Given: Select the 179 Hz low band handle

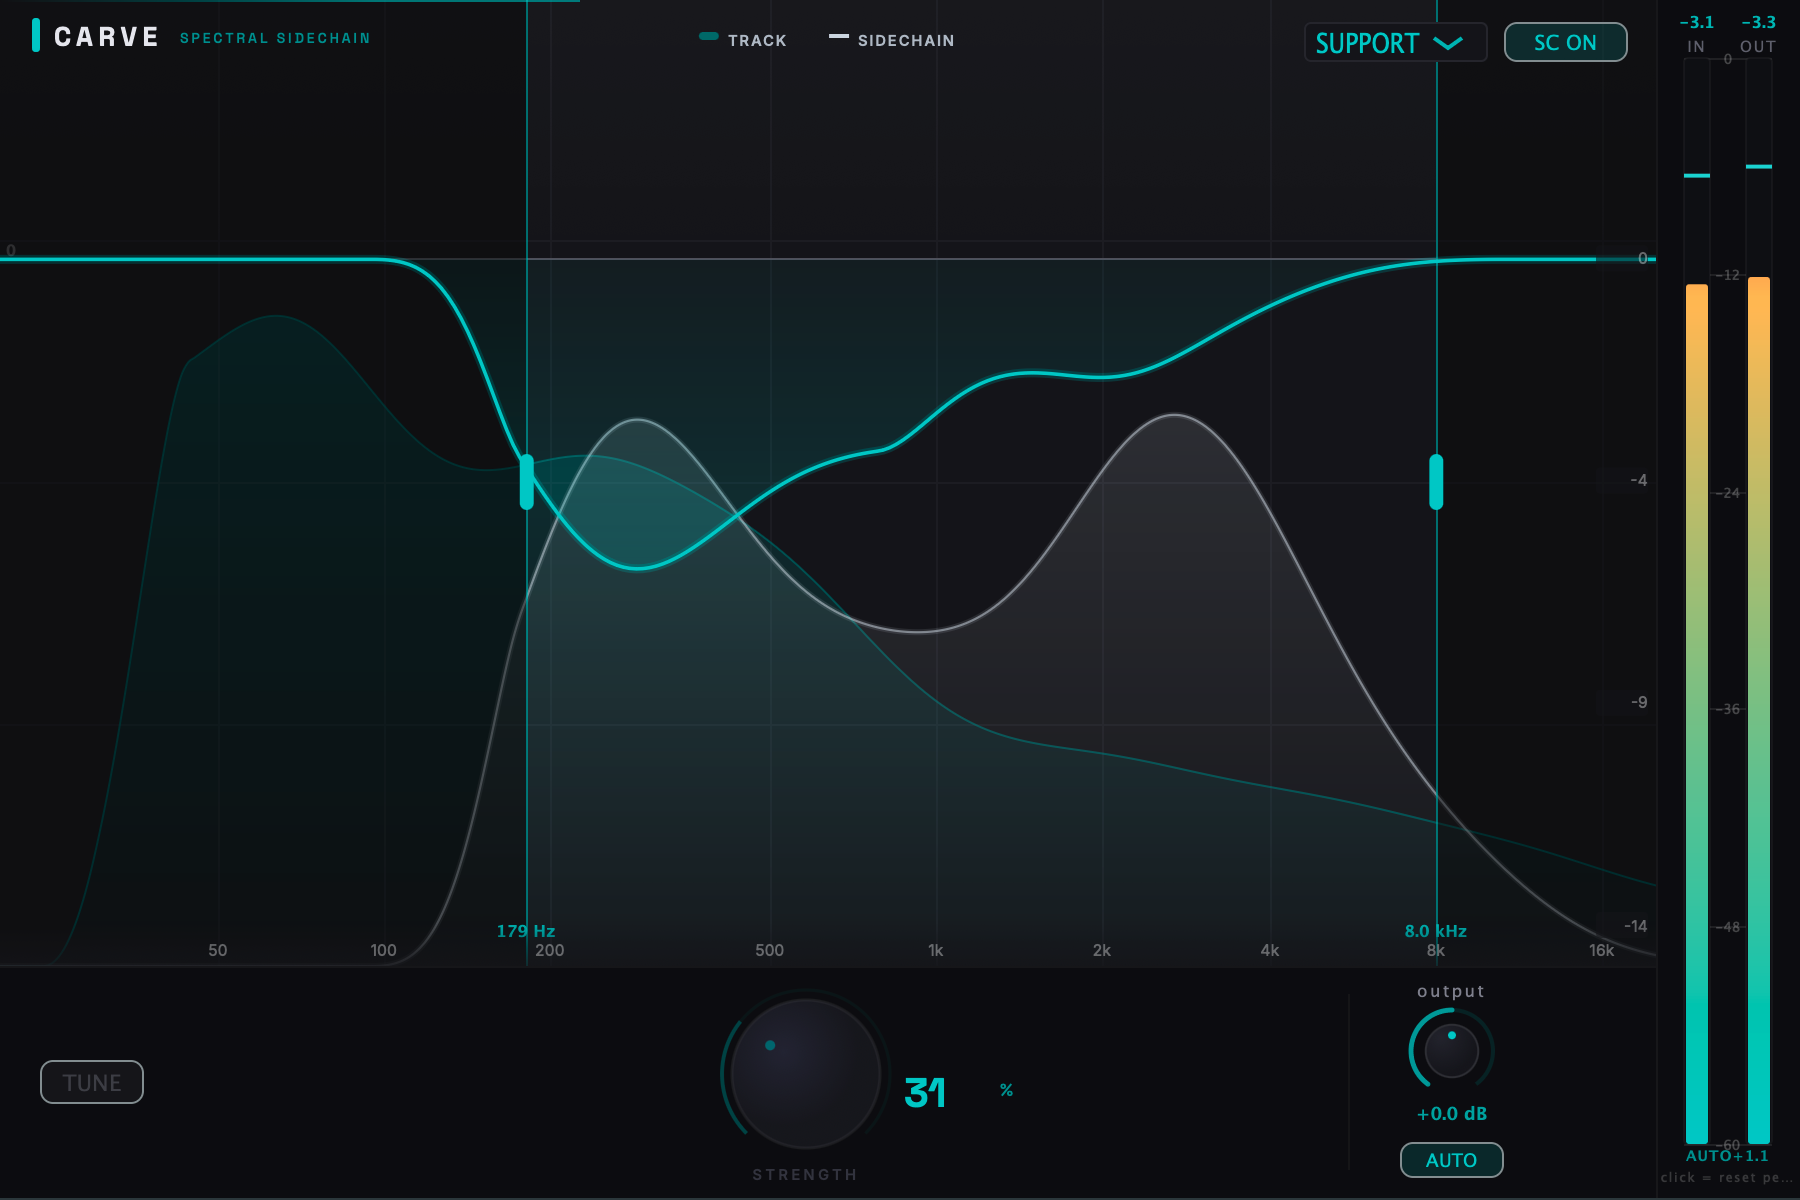Looking at the screenshot, I should pyautogui.click(x=527, y=482).
